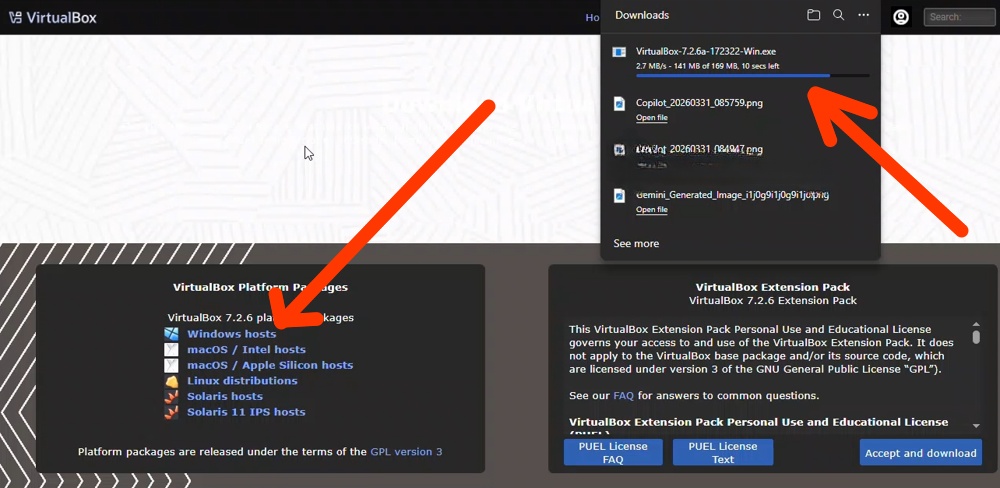
Task: Search downloads using magnifier icon
Action: (839, 15)
